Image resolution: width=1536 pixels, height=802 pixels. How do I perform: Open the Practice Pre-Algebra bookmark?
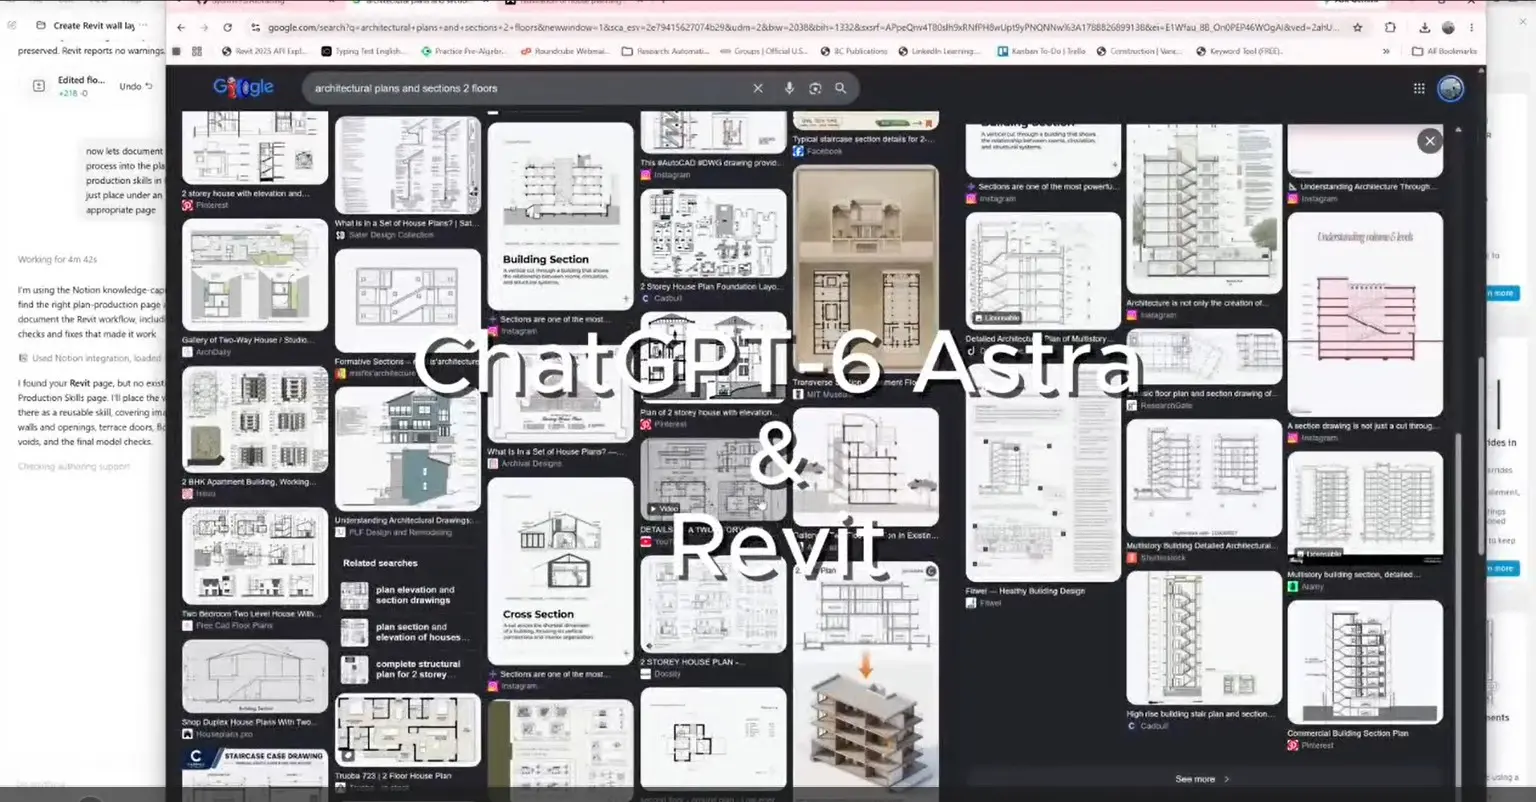(x=463, y=51)
